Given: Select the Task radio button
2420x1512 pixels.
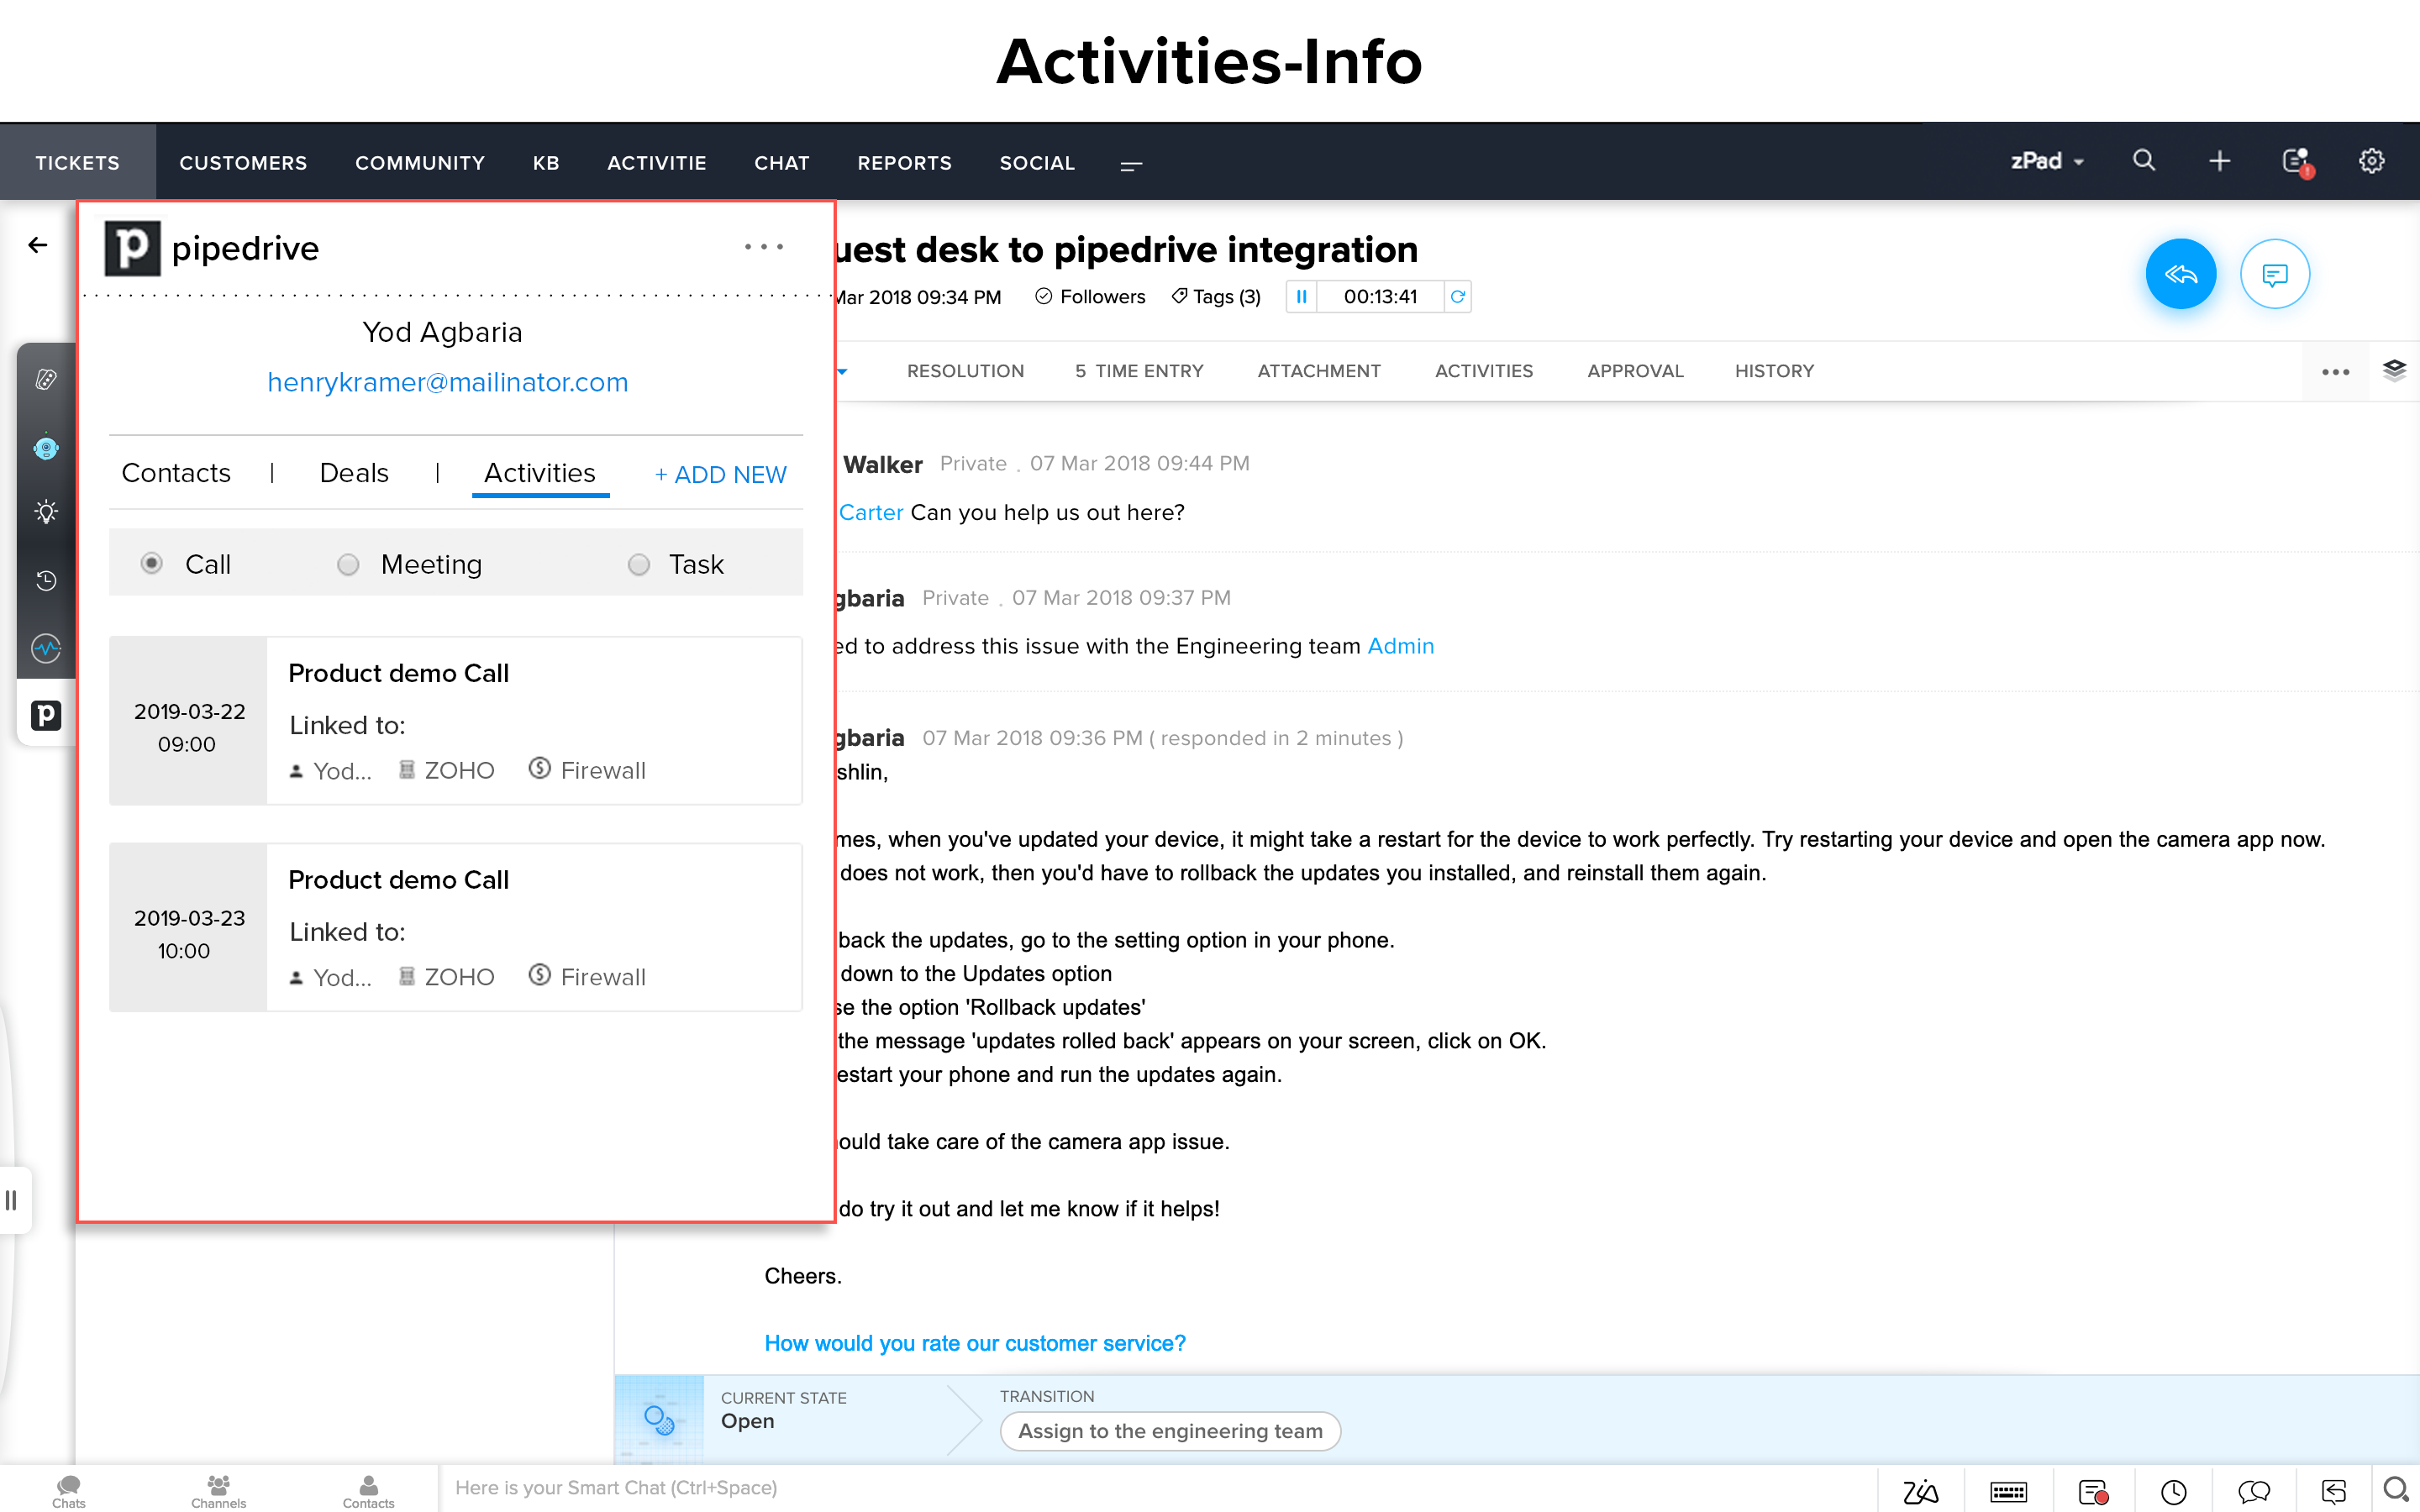Looking at the screenshot, I should [x=639, y=565].
